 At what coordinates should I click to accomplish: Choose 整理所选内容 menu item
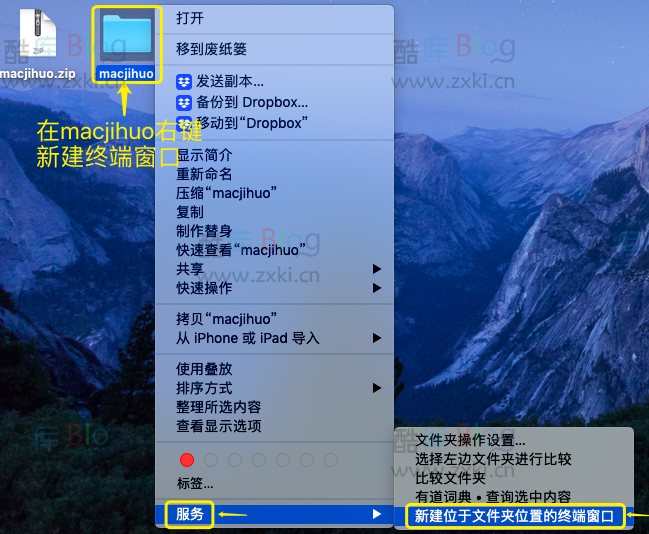click(274, 407)
